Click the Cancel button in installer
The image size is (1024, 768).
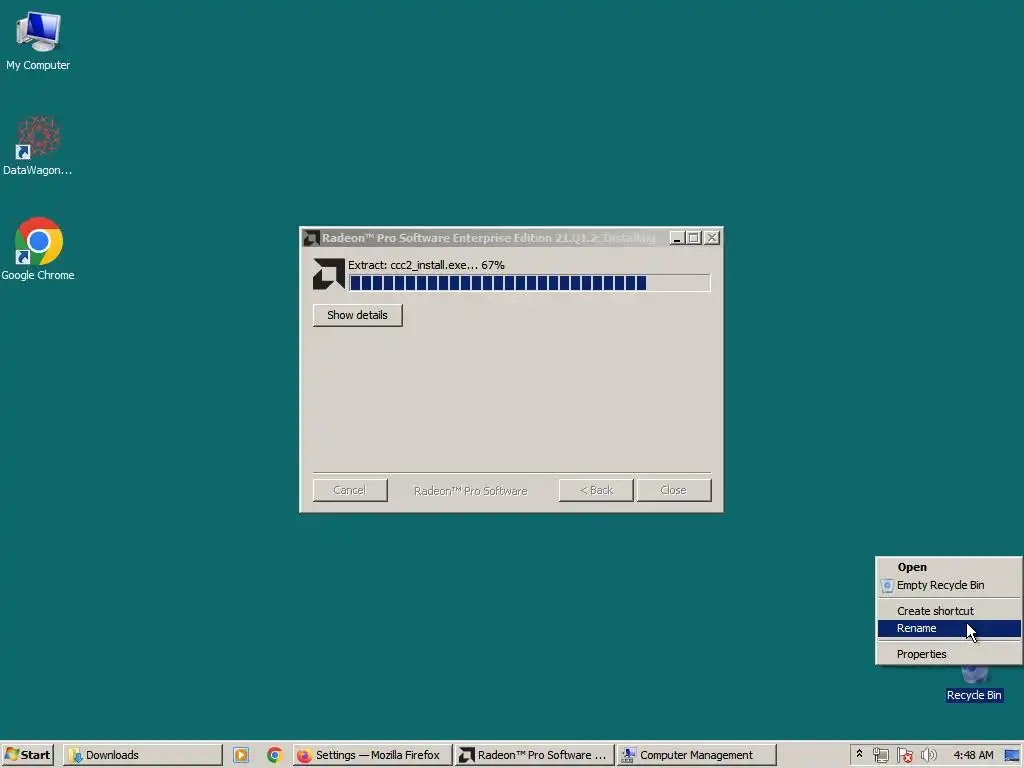(x=350, y=490)
